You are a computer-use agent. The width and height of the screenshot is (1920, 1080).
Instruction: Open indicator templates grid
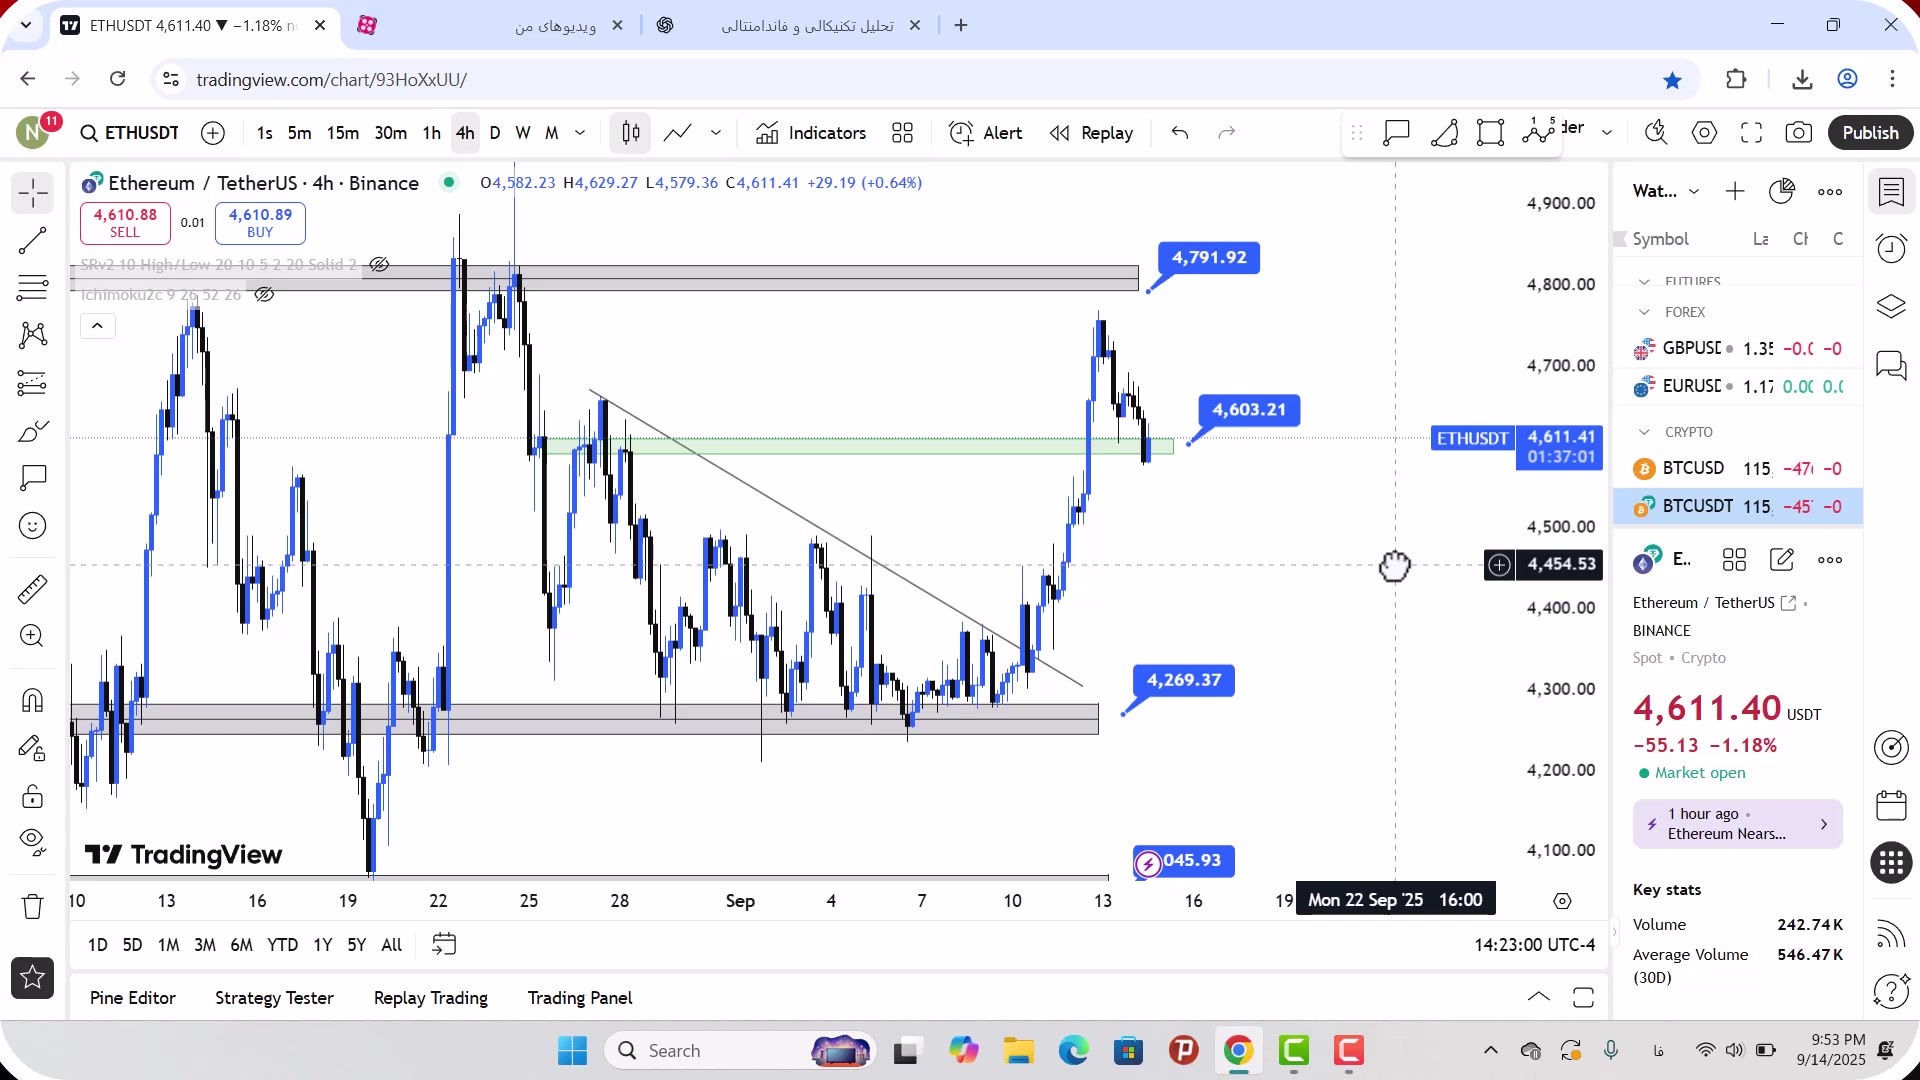coord(903,133)
